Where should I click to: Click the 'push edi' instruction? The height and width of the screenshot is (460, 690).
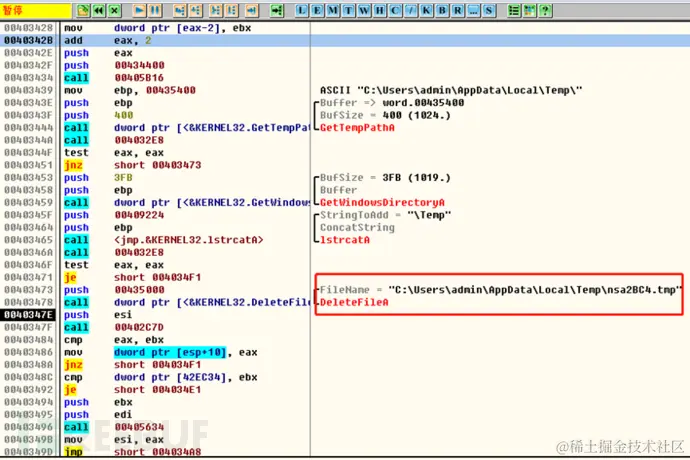(x=98, y=415)
